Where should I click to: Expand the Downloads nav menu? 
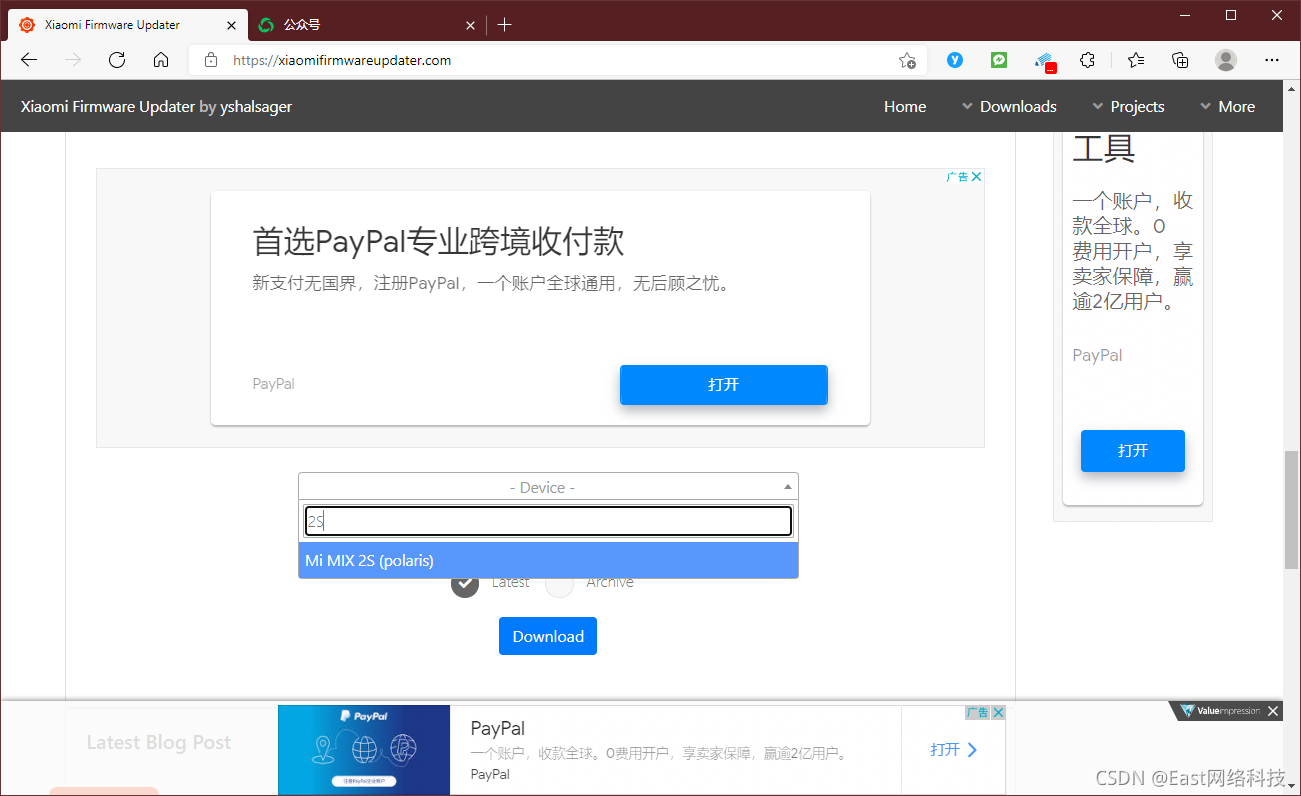pyautogui.click(x=1009, y=106)
